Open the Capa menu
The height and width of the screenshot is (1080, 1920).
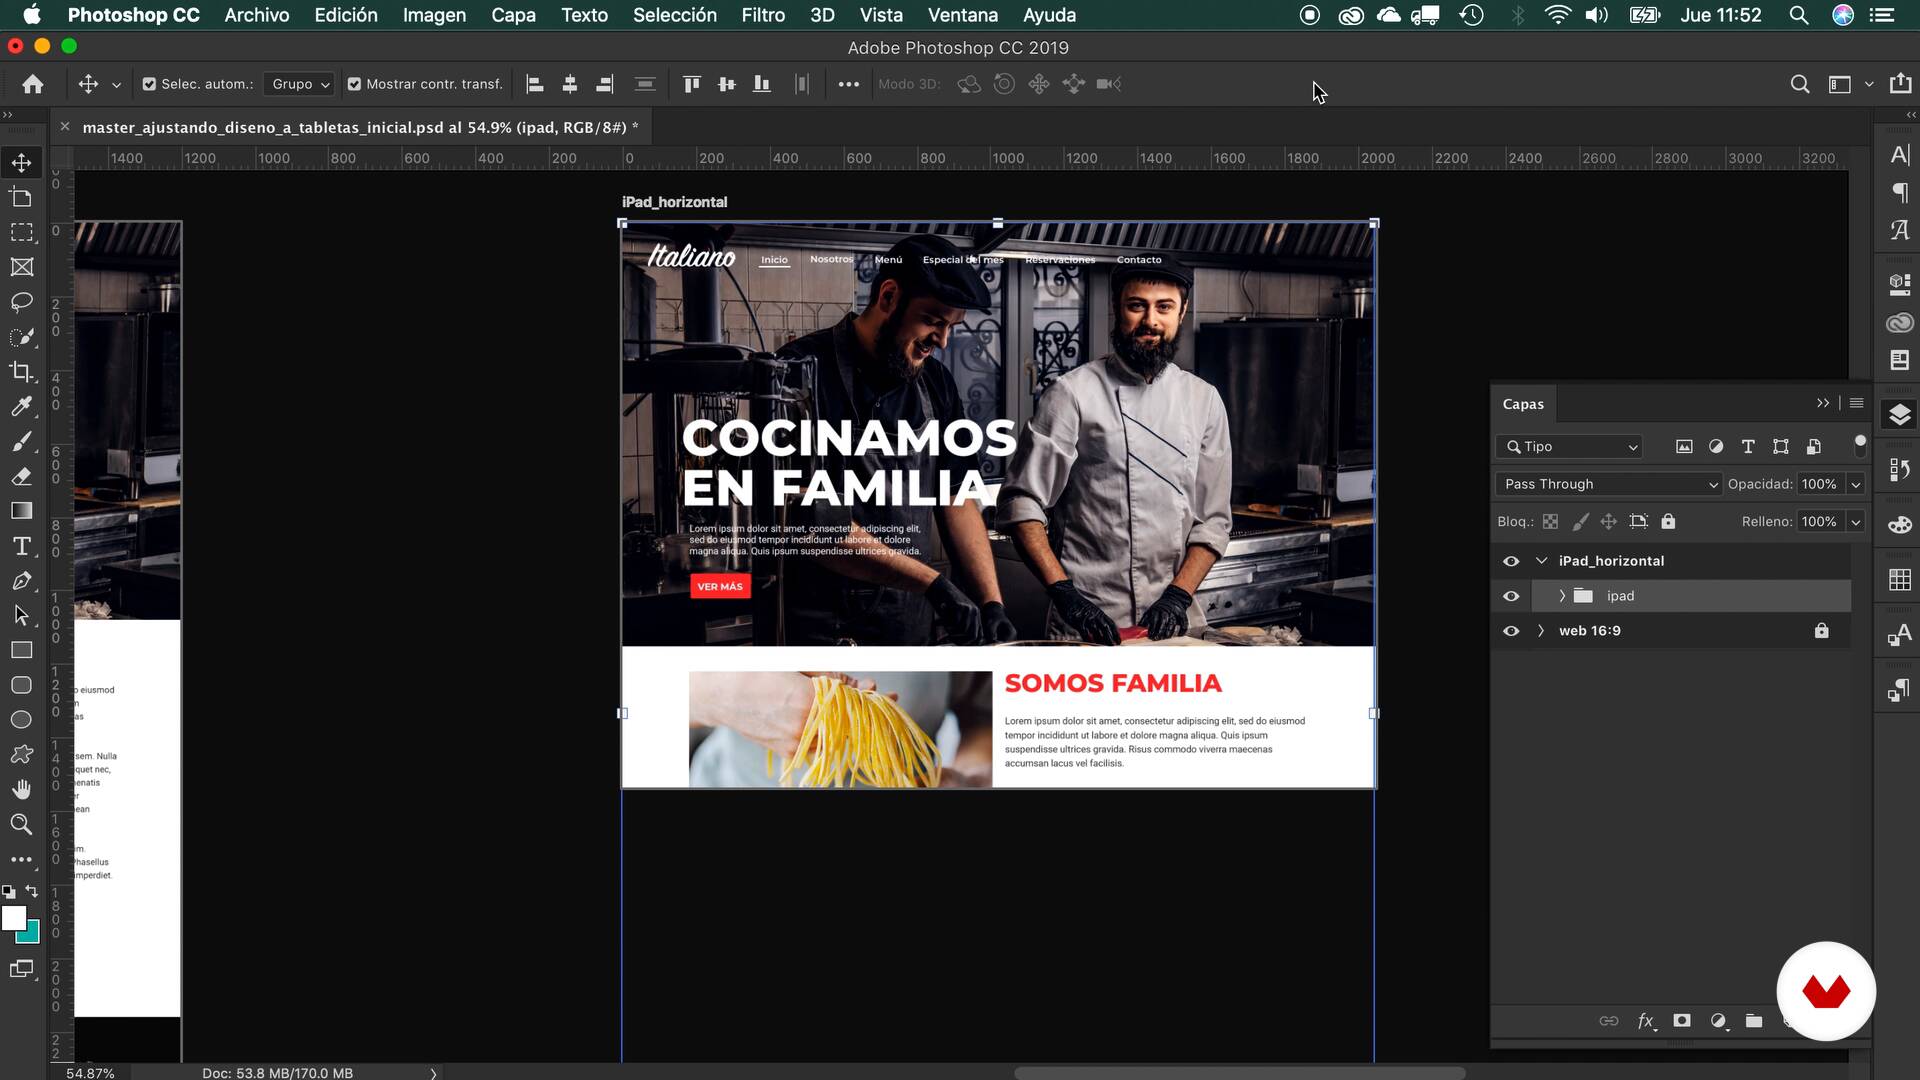tap(513, 15)
